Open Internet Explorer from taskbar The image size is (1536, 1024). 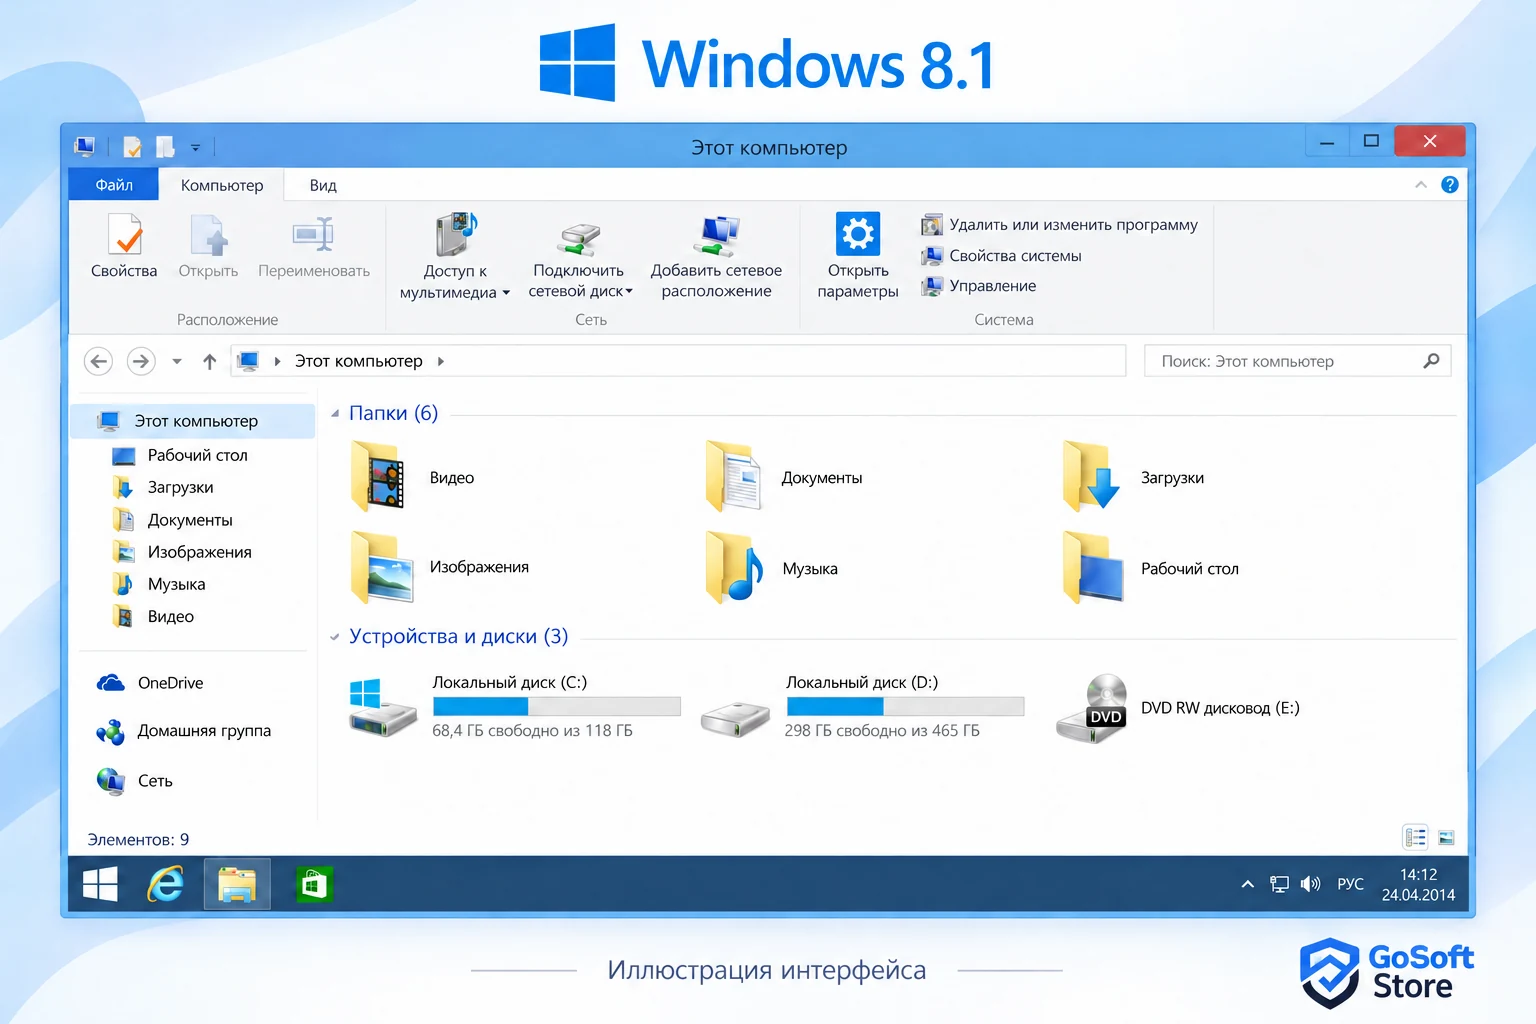166,884
